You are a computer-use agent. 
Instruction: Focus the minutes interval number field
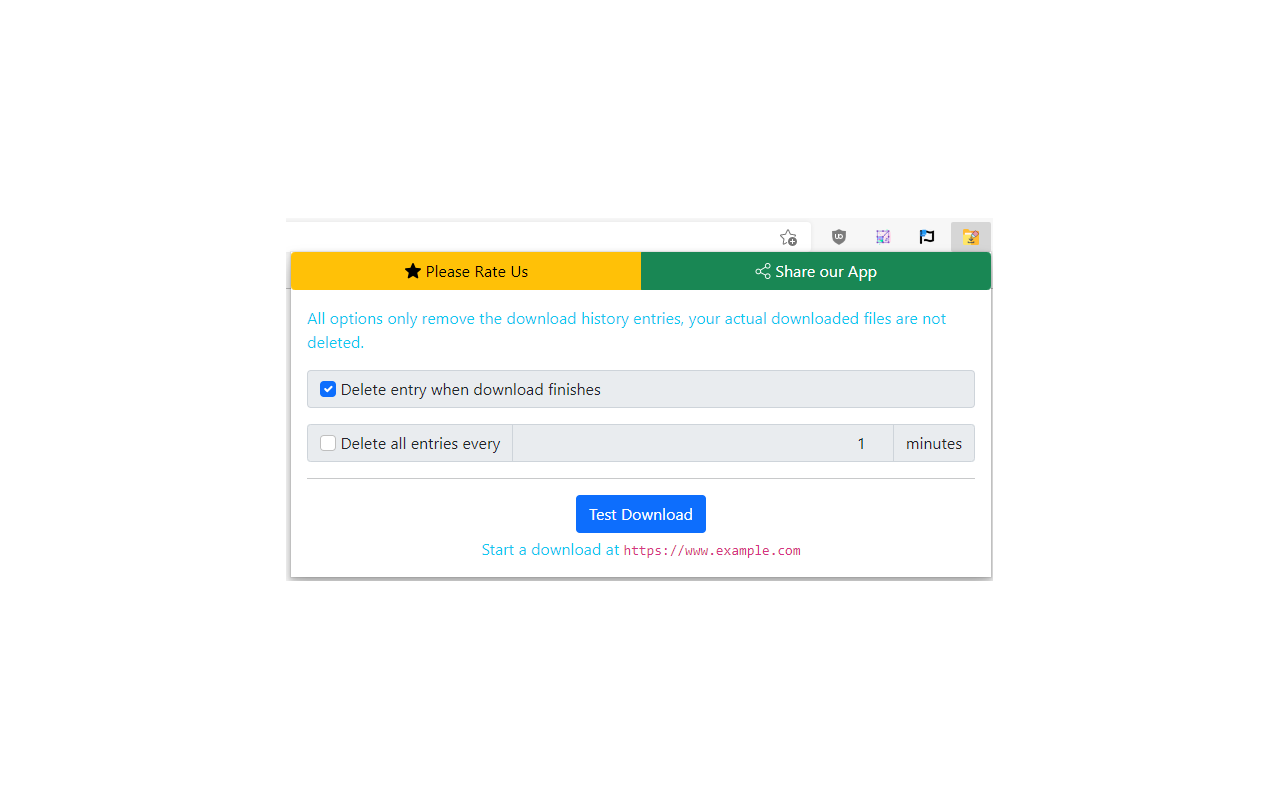(x=703, y=443)
